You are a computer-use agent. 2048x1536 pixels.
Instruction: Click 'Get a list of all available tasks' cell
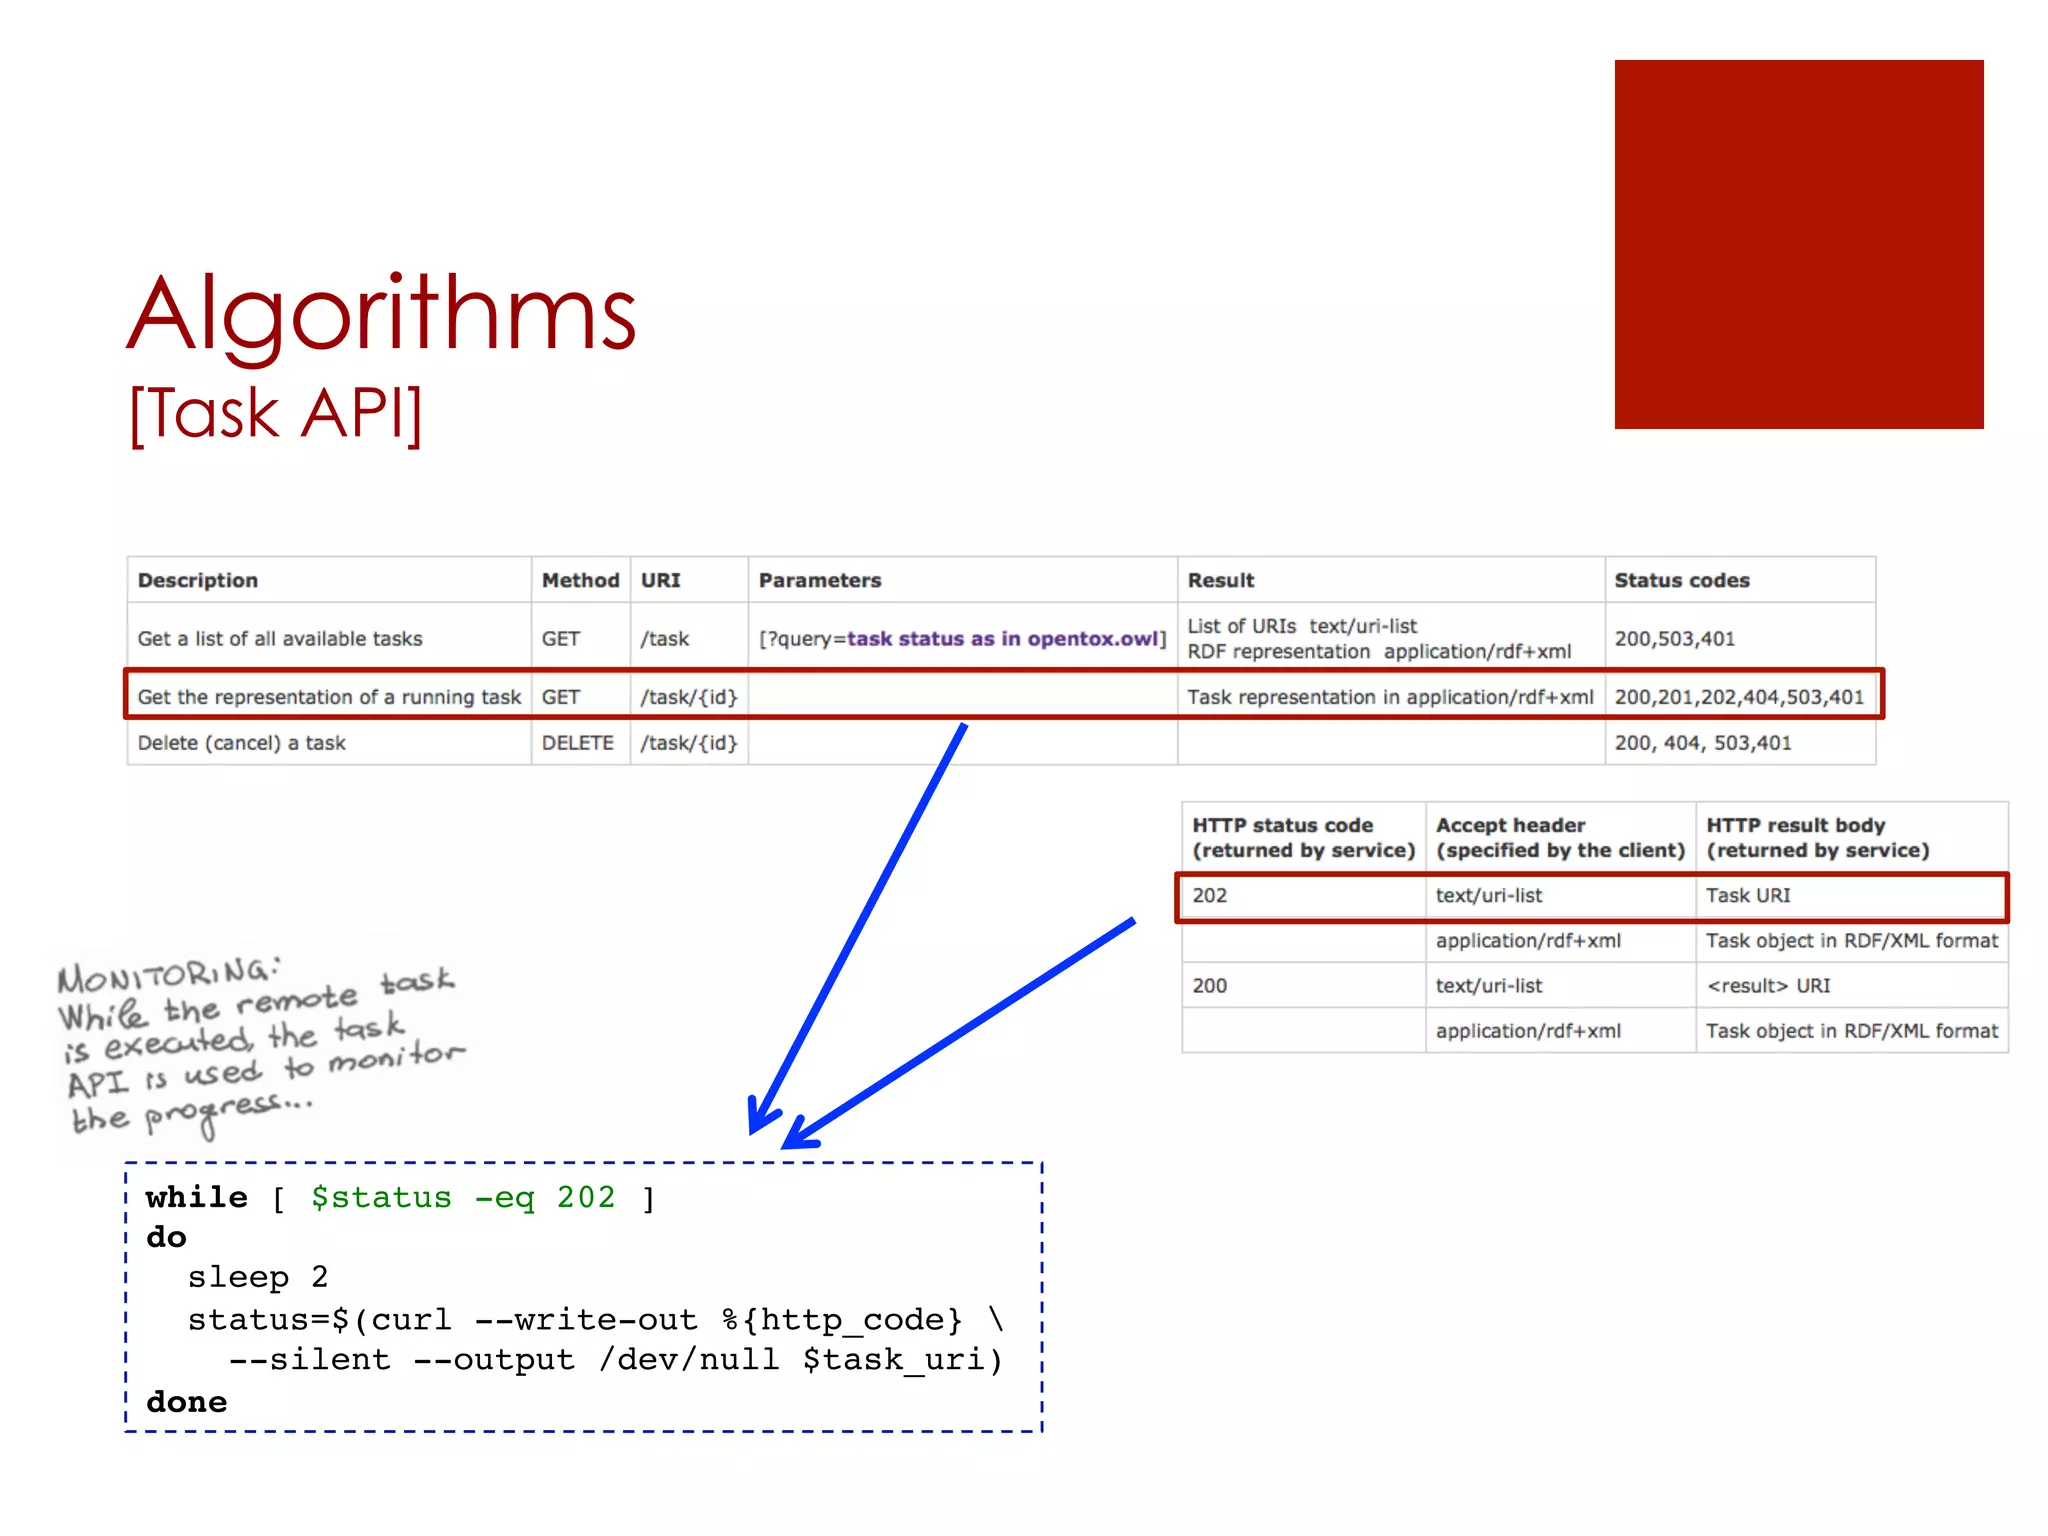coord(280,639)
